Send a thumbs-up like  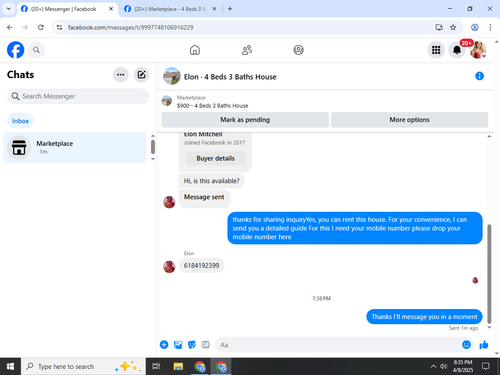coord(484,345)
